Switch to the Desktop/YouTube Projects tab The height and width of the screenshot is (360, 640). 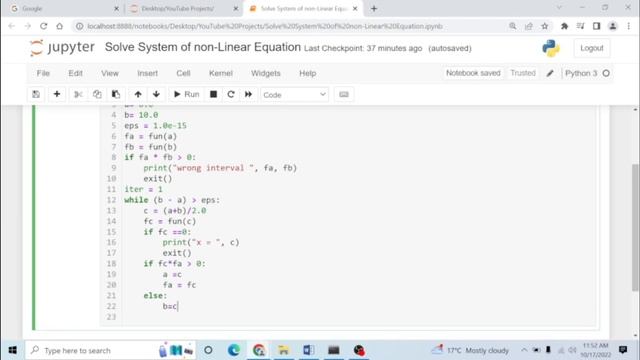183,9
